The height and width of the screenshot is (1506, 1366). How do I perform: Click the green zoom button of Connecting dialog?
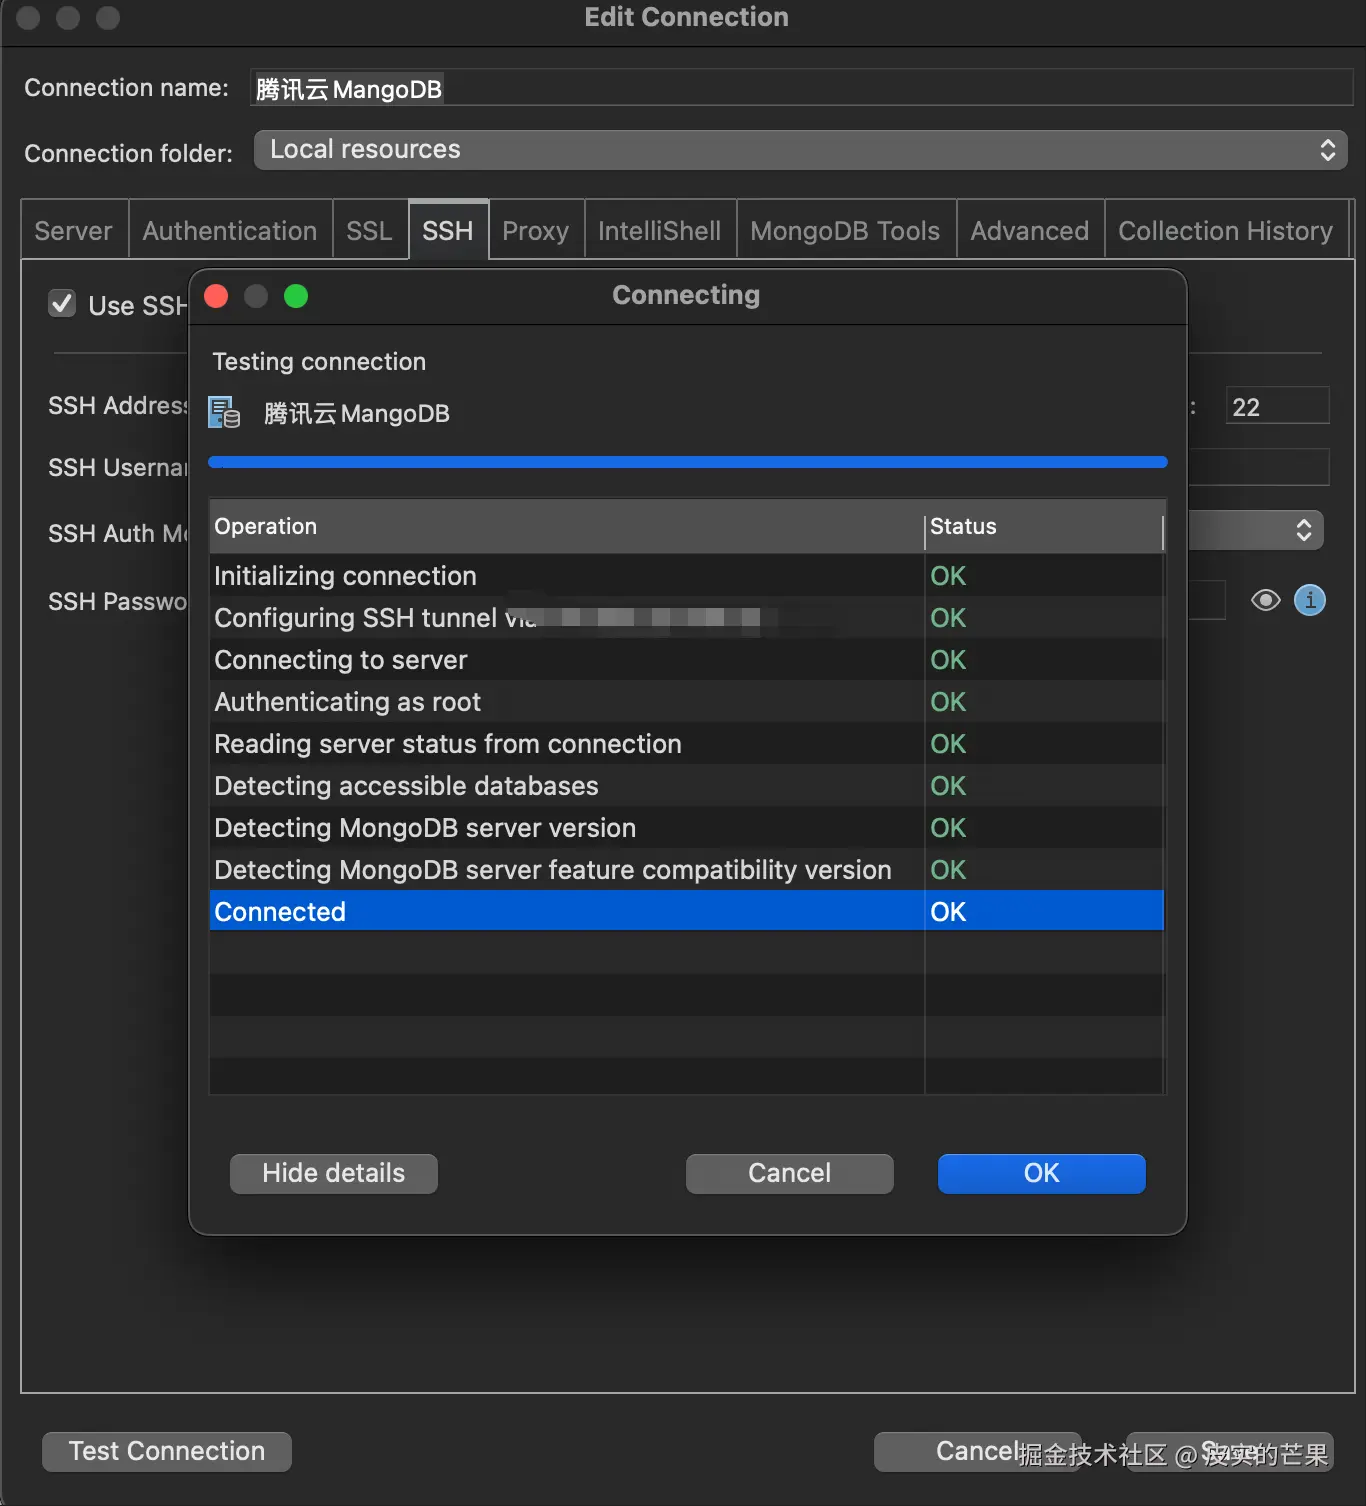[x=296, y=296]
